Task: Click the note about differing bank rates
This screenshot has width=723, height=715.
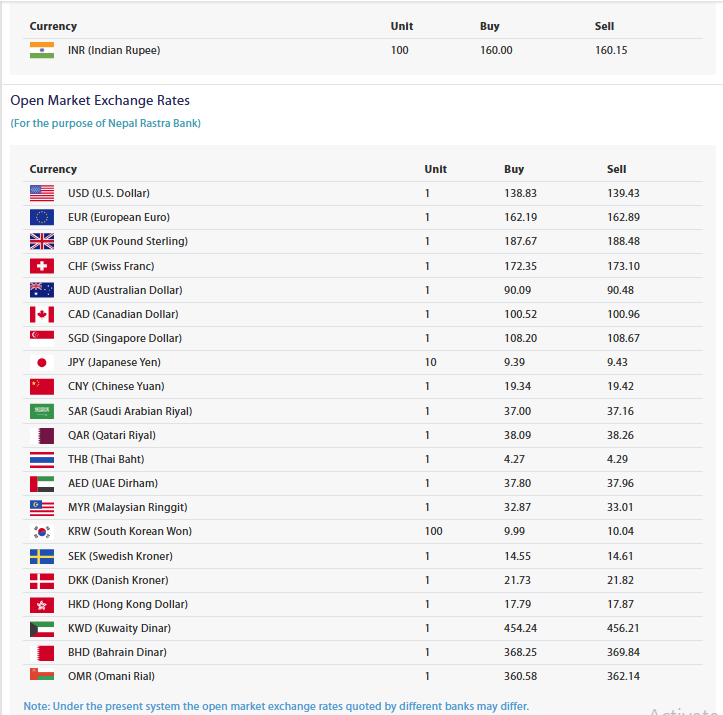Action: tap(276, 706)
